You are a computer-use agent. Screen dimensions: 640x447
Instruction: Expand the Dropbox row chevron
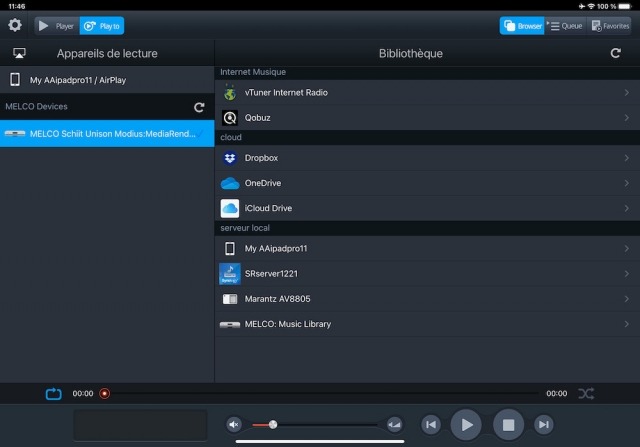pos(626,158)
